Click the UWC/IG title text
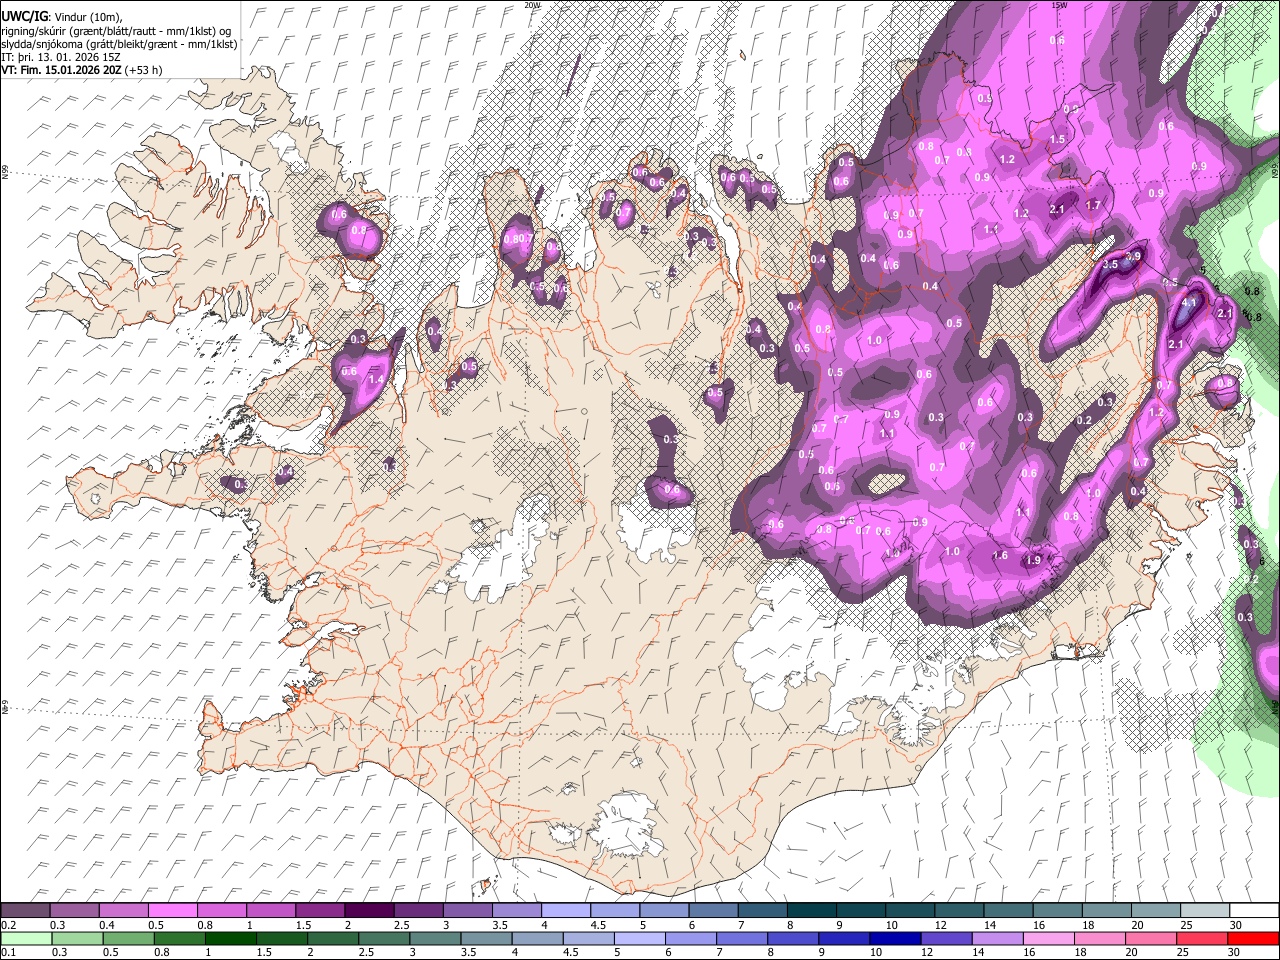 23,17
